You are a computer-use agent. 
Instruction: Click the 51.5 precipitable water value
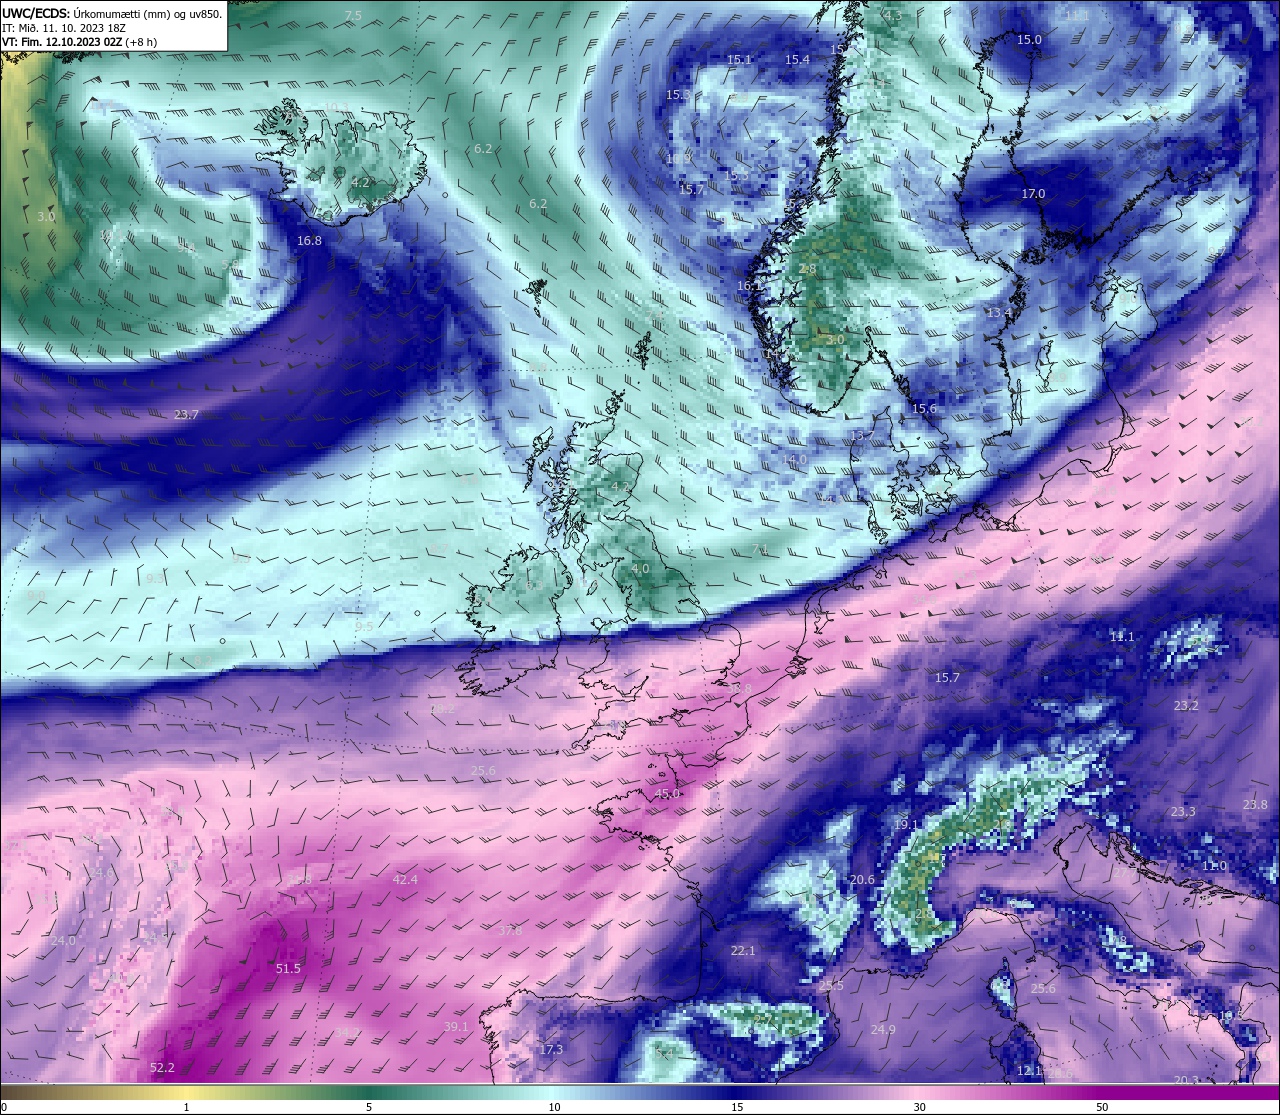288,968
